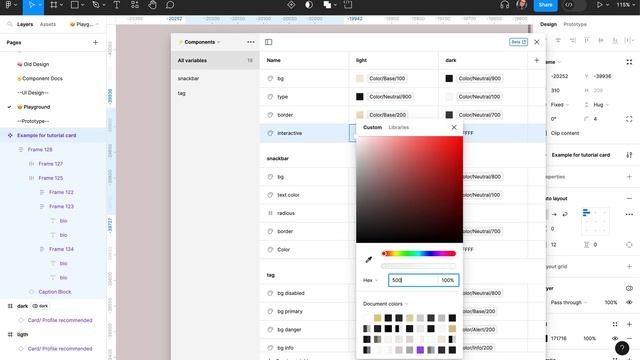Select the Frame tool

53,5
